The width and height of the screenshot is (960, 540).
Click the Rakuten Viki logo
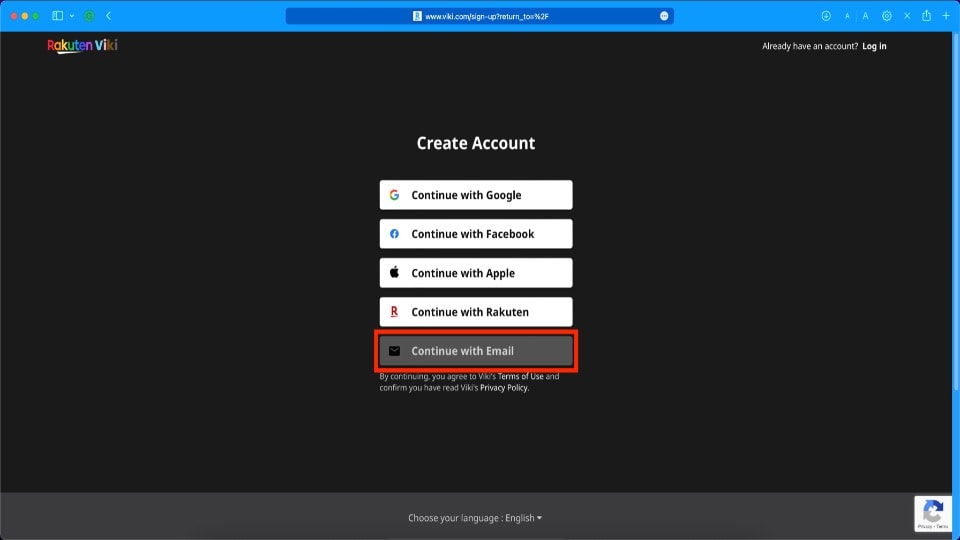[82, 46]
